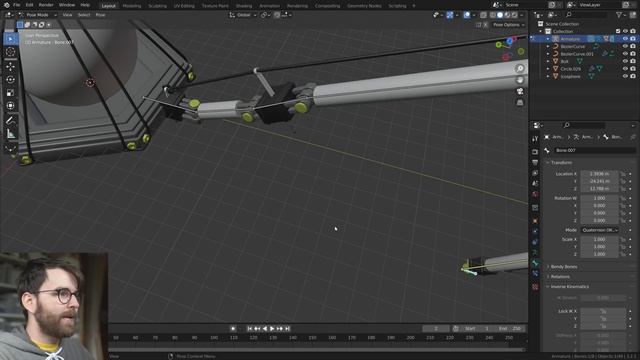Hide Icosphere in viewport
This screenshot has width=640, height=360.
click(x=625, y=76)
